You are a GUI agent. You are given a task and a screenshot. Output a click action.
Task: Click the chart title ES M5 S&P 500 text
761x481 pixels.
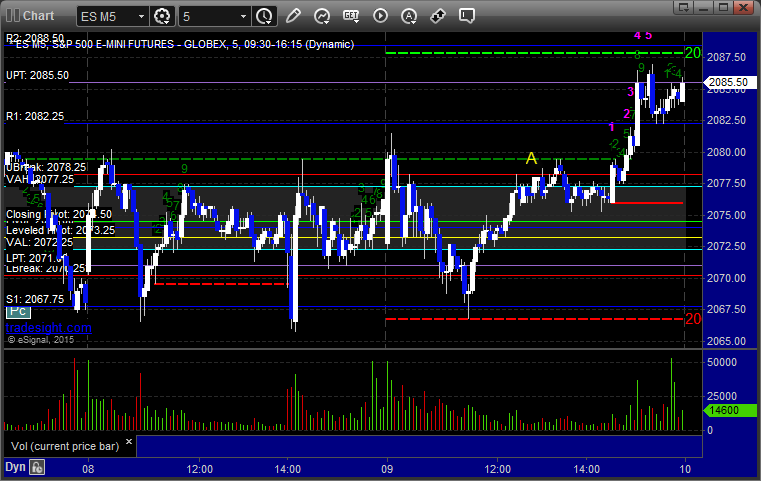(184, 45)
